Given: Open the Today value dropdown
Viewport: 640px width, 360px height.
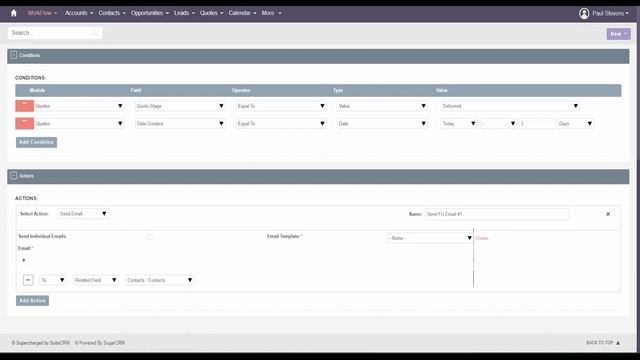Looking at the screenshot, I should pyautogui.click(x=459, y=124).
